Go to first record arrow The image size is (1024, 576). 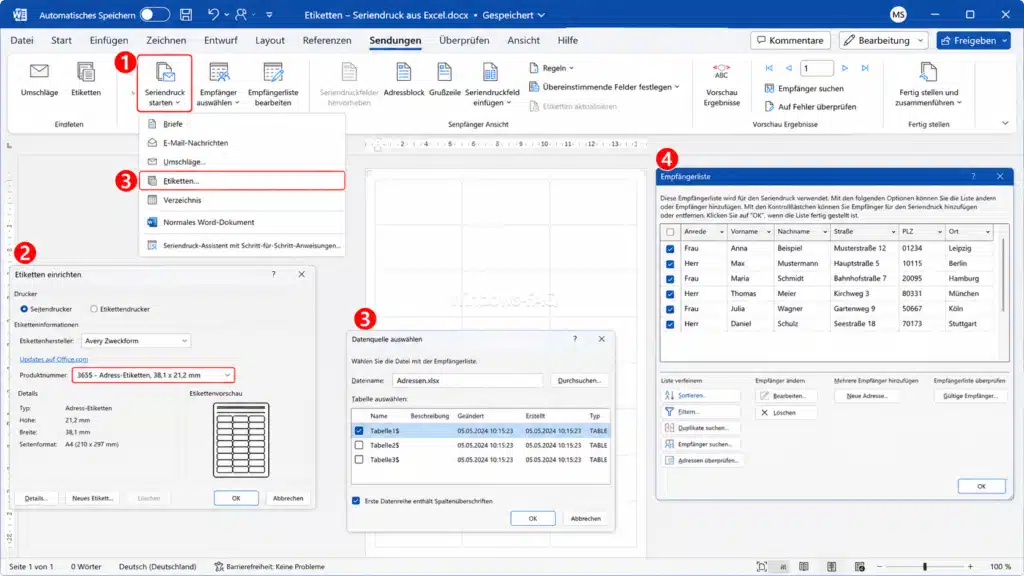[x=769, y=68]
